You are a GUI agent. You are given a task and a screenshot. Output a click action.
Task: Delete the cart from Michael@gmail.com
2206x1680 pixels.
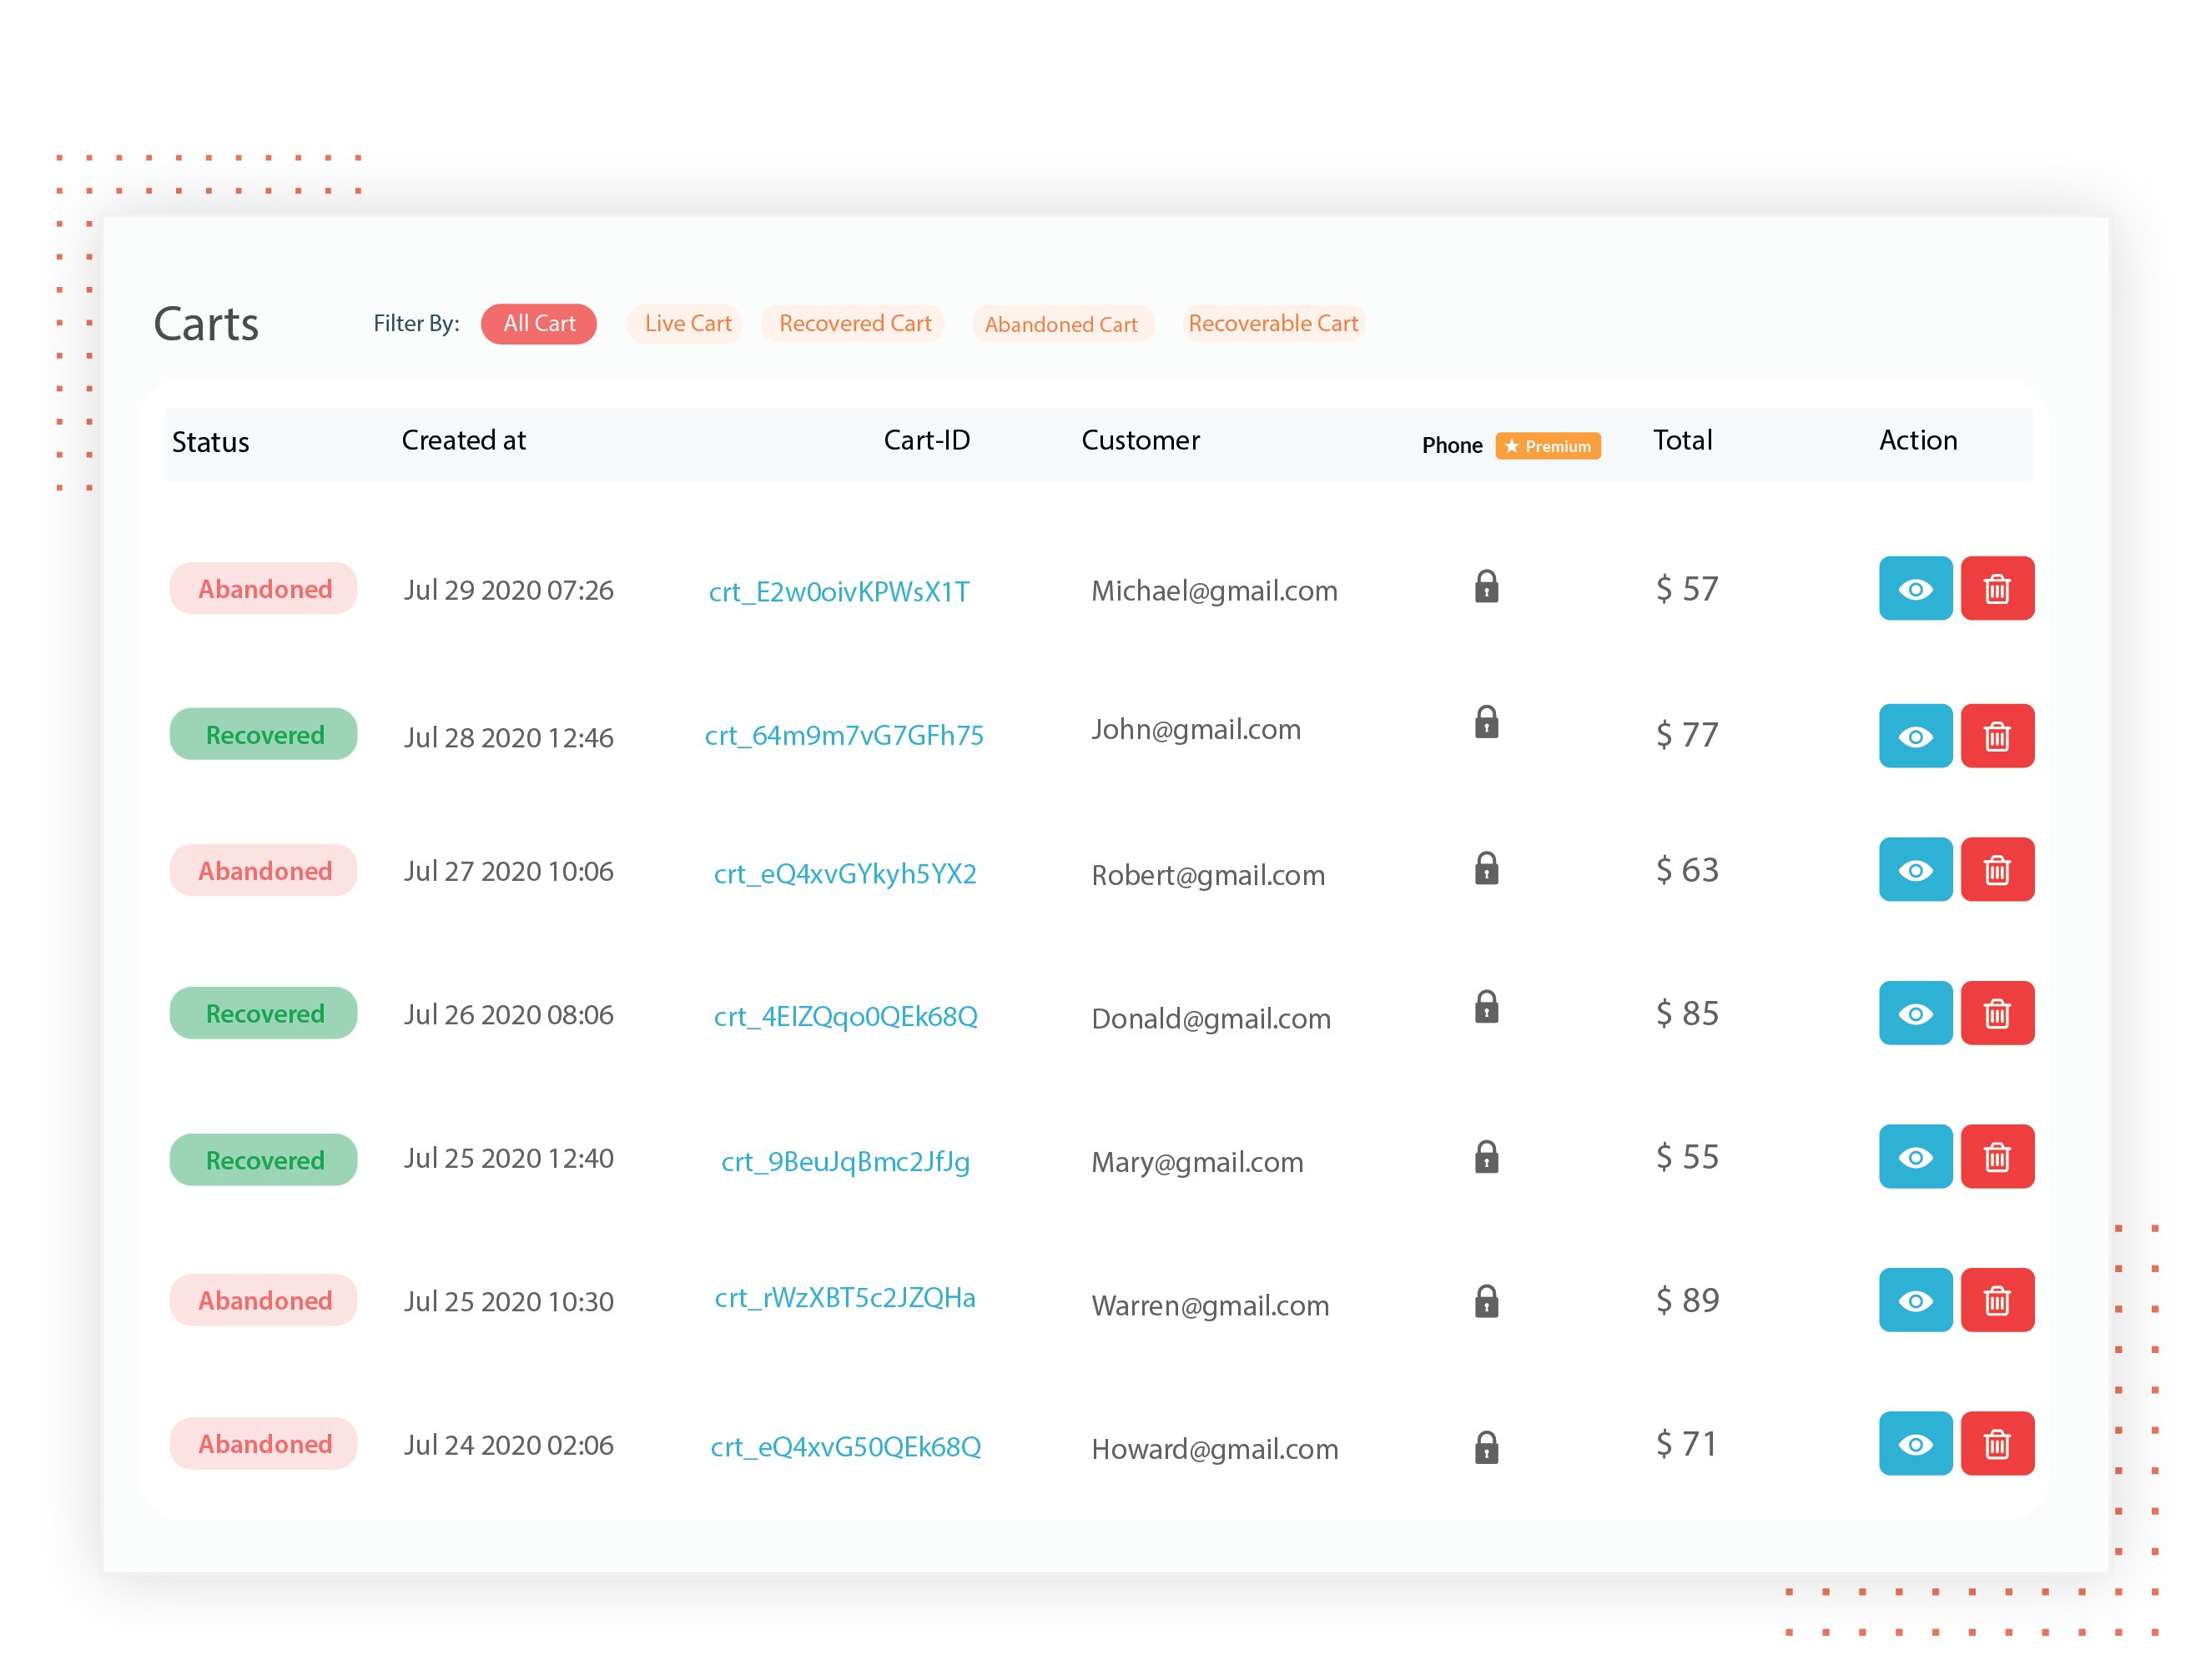tap(1997, 588)
